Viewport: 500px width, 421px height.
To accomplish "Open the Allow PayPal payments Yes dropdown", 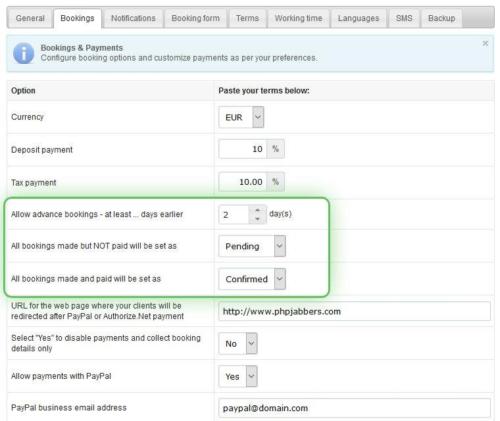I will point(238,376).
